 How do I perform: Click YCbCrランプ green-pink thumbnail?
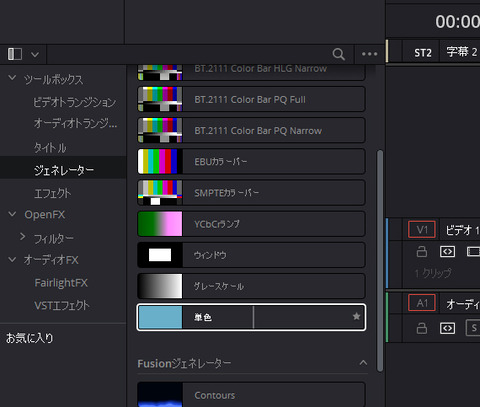160,224
